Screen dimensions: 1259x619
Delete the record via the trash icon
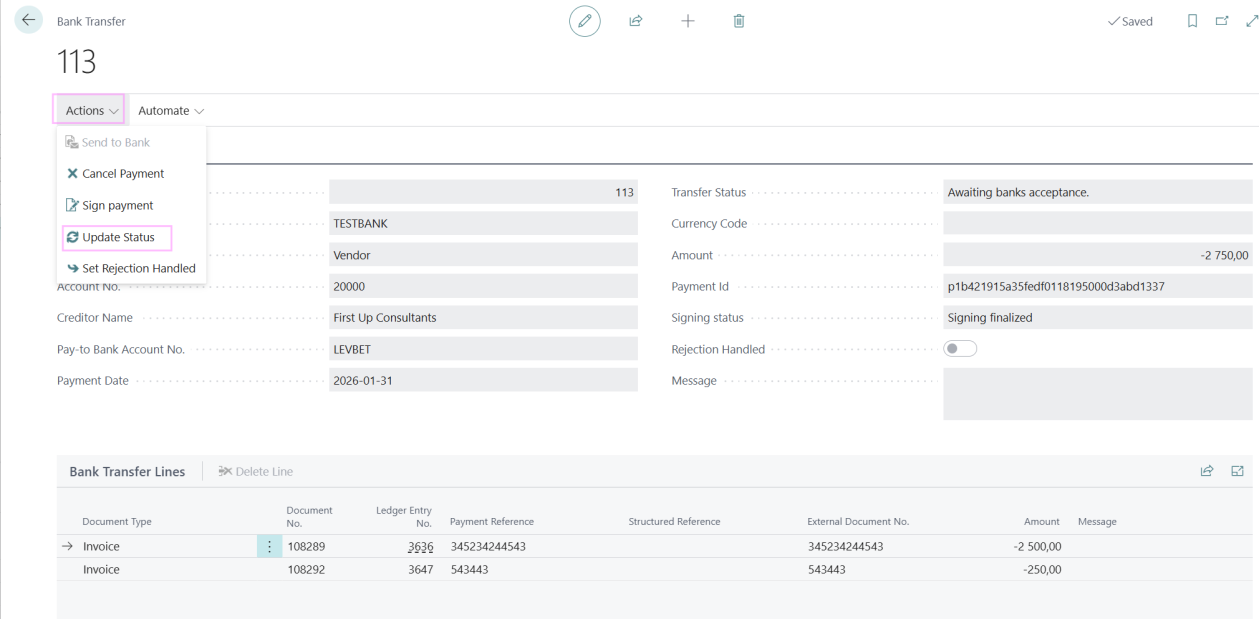click(739, 21)
